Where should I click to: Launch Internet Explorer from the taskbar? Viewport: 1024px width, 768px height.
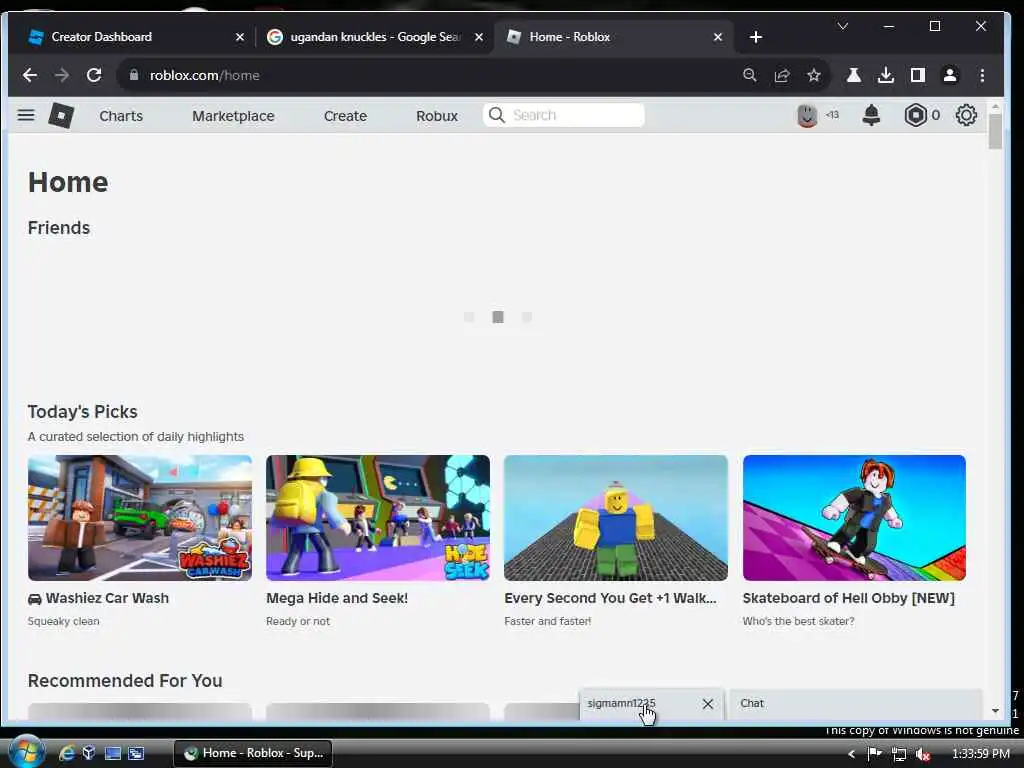point(67,753)
